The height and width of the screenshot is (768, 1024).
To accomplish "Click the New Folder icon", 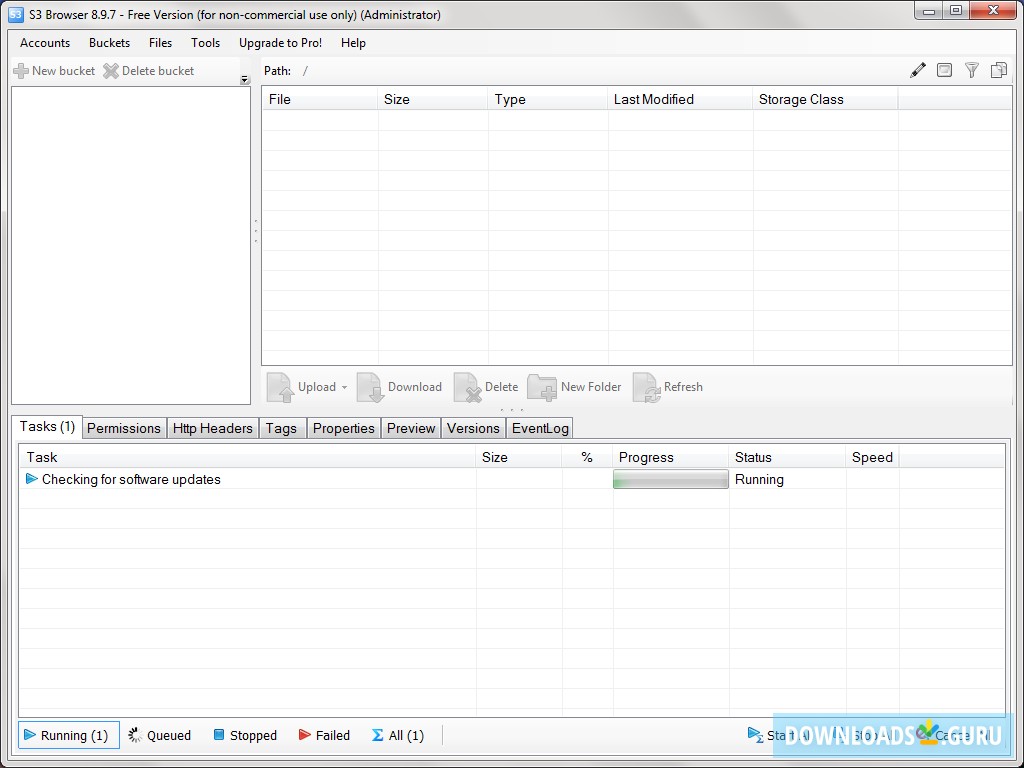I will 542,387.
